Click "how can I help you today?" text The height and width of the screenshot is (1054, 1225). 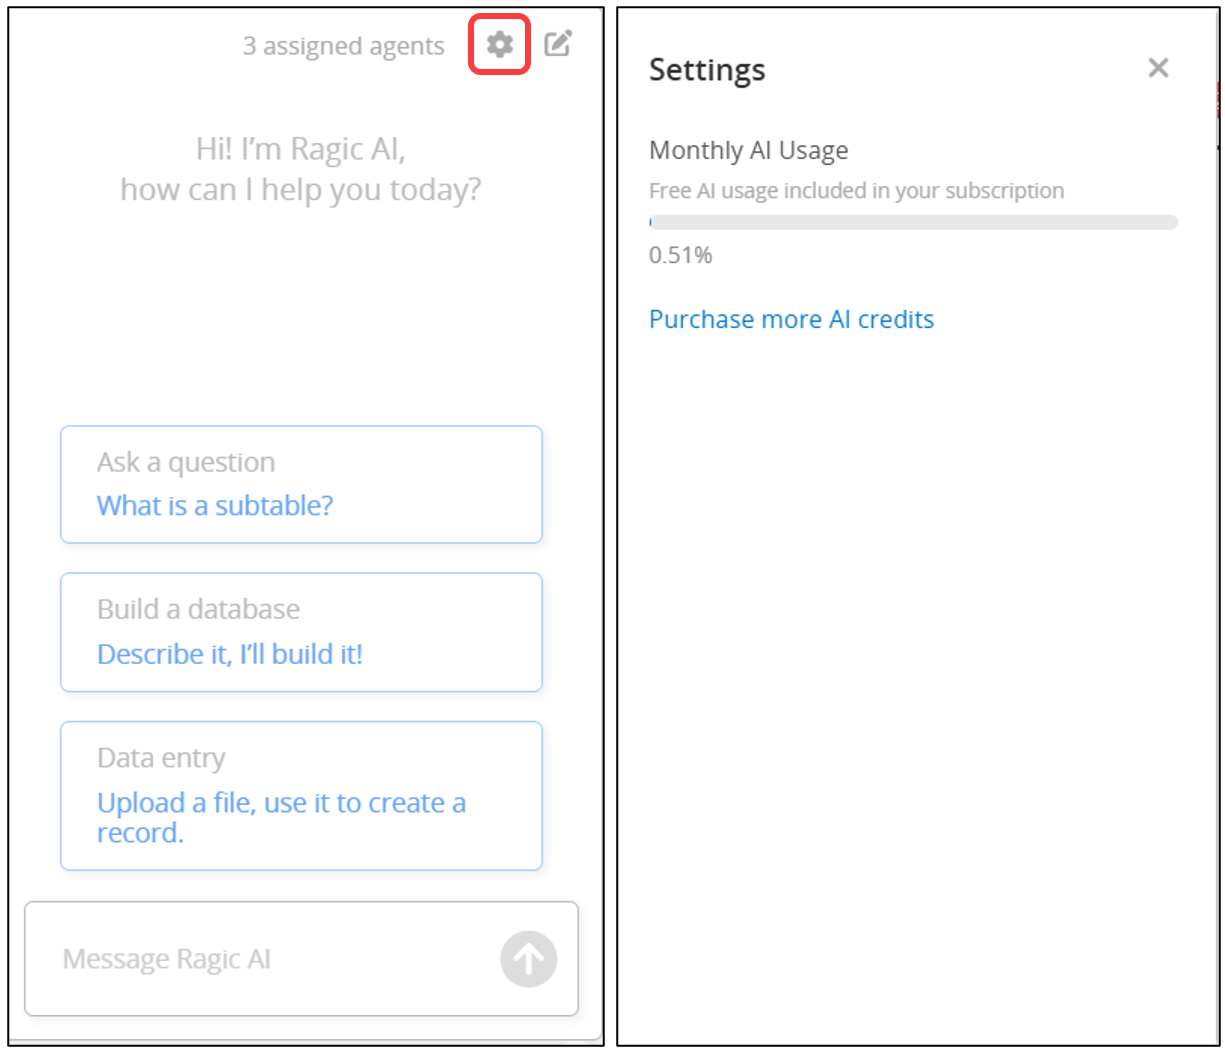click(301, 189)
